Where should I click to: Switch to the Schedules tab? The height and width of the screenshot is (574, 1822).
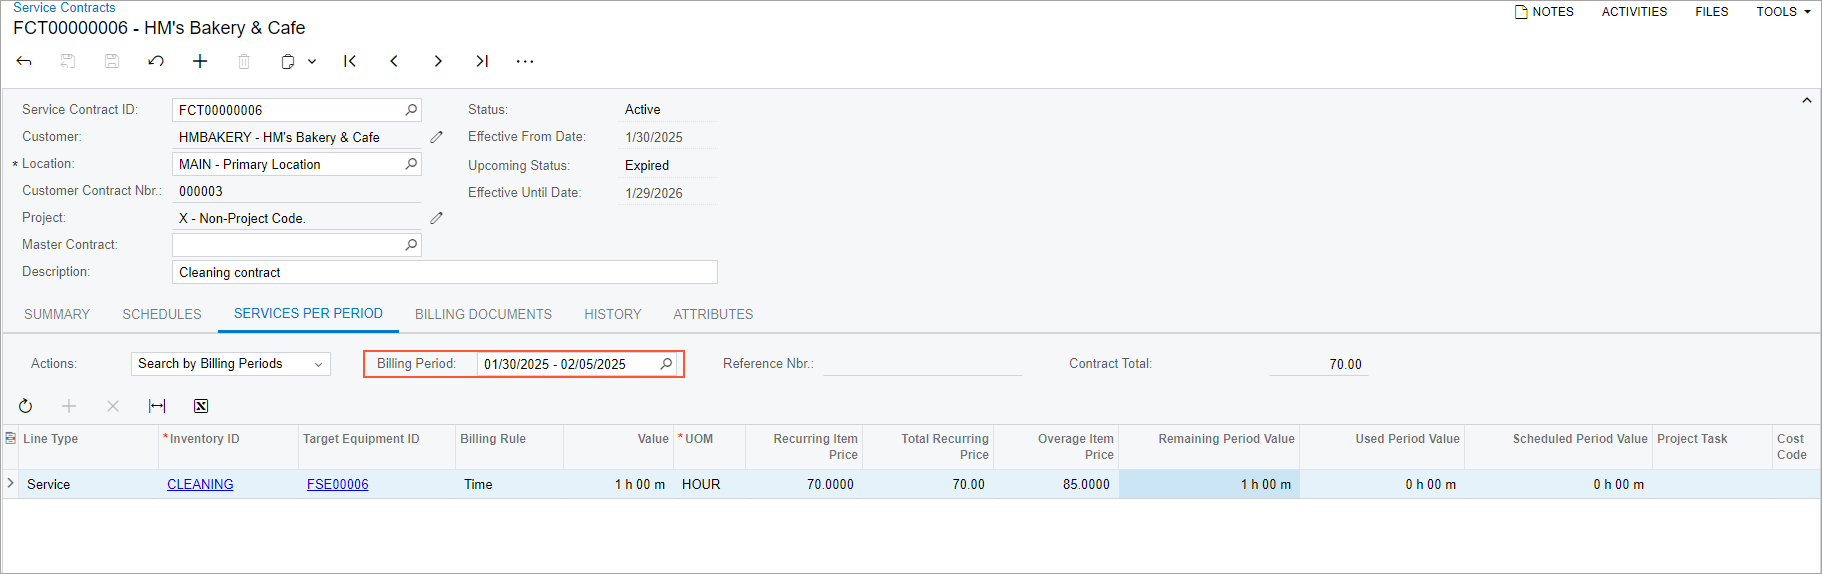click(x=162, y=314)
